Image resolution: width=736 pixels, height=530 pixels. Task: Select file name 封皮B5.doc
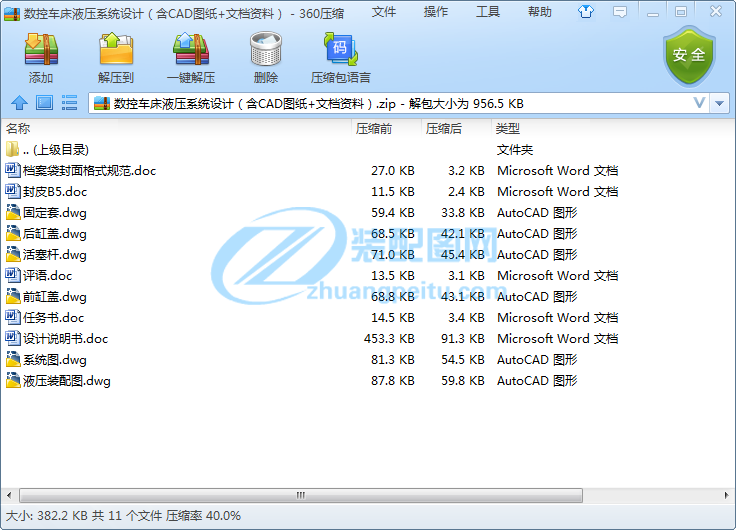55,192
